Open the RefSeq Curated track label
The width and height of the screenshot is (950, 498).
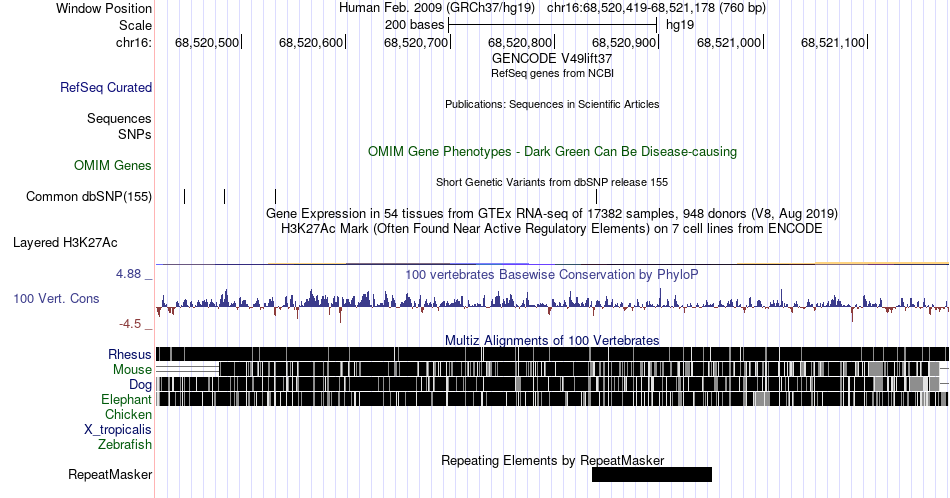(106, 87)
